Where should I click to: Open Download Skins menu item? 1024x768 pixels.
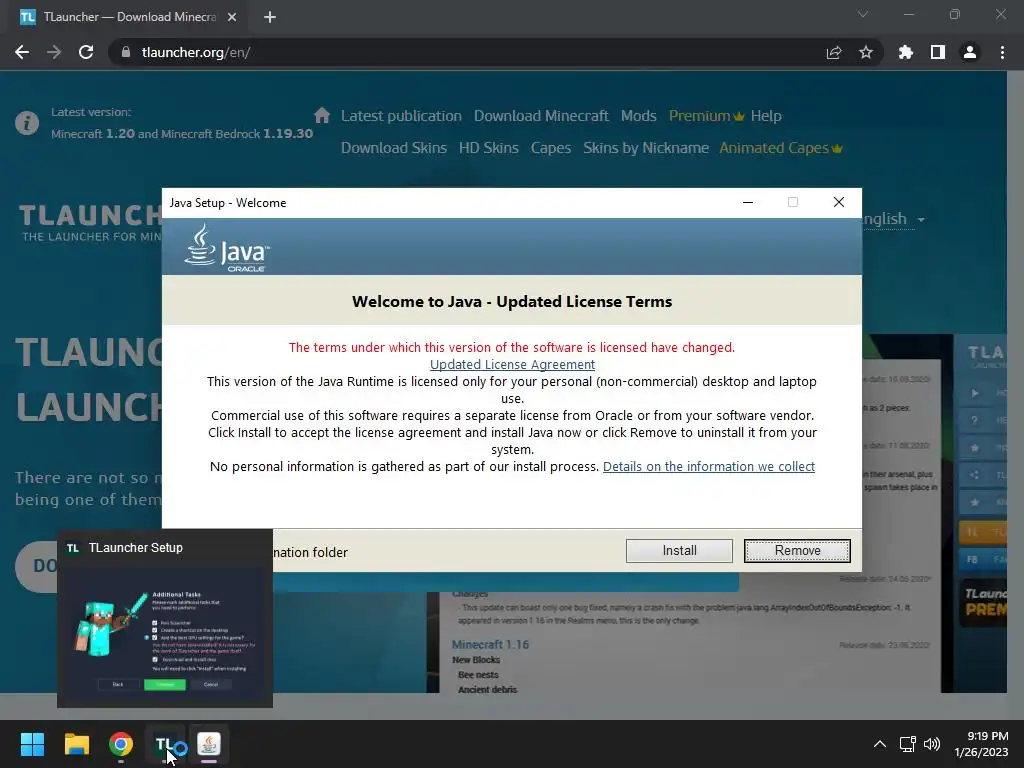pos(394,148)
